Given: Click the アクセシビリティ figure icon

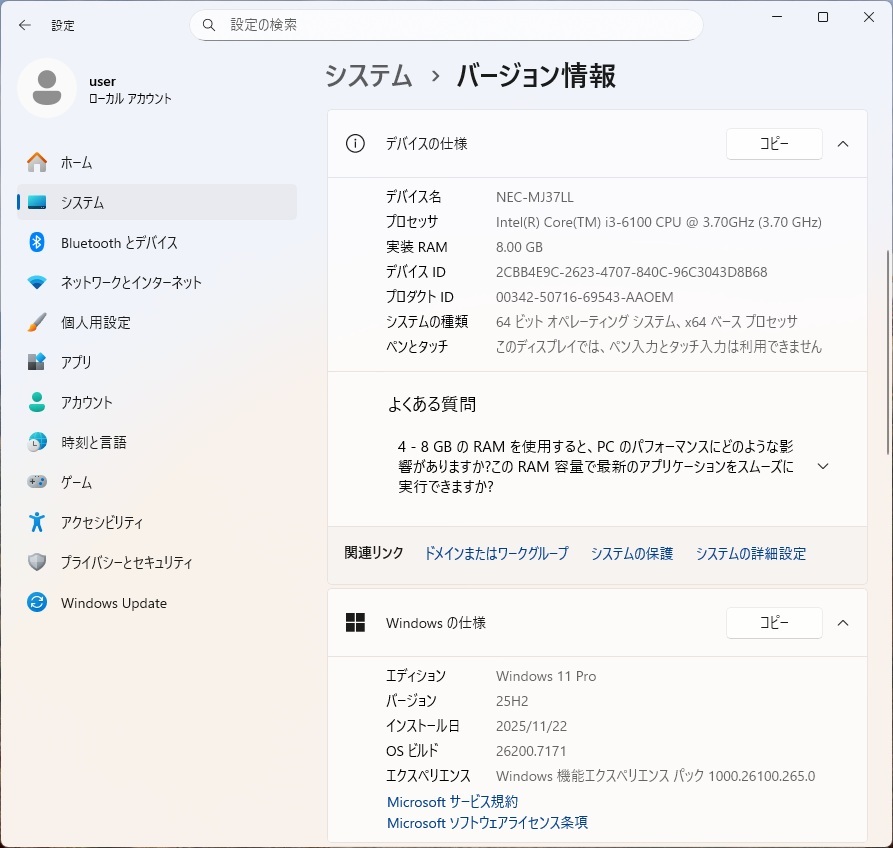Looking at the screenshot, I should (x=37, y=522).
